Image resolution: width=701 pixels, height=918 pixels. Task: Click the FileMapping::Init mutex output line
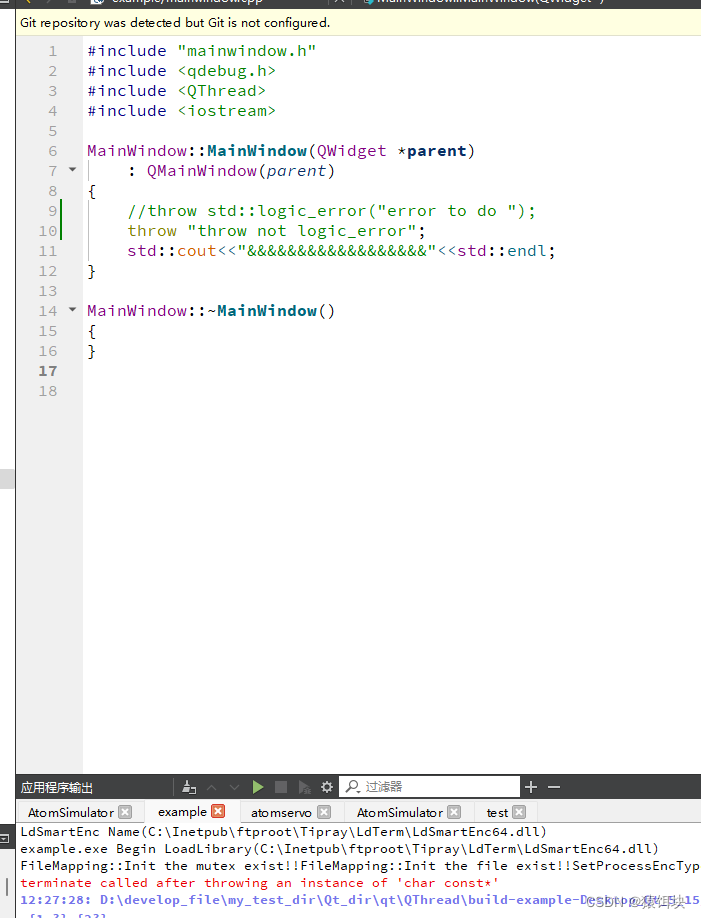[360, 866]
